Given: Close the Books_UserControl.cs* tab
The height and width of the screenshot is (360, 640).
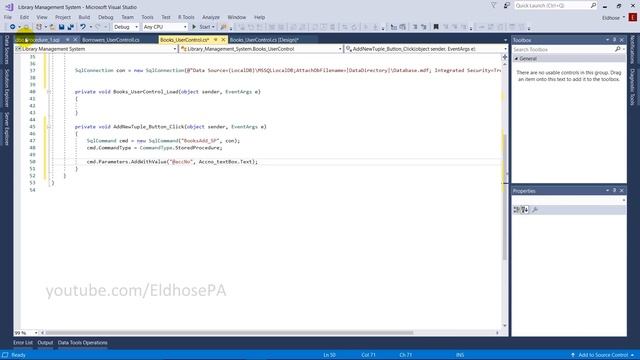Looking at the screenshot, I should (x=223, y=40).
